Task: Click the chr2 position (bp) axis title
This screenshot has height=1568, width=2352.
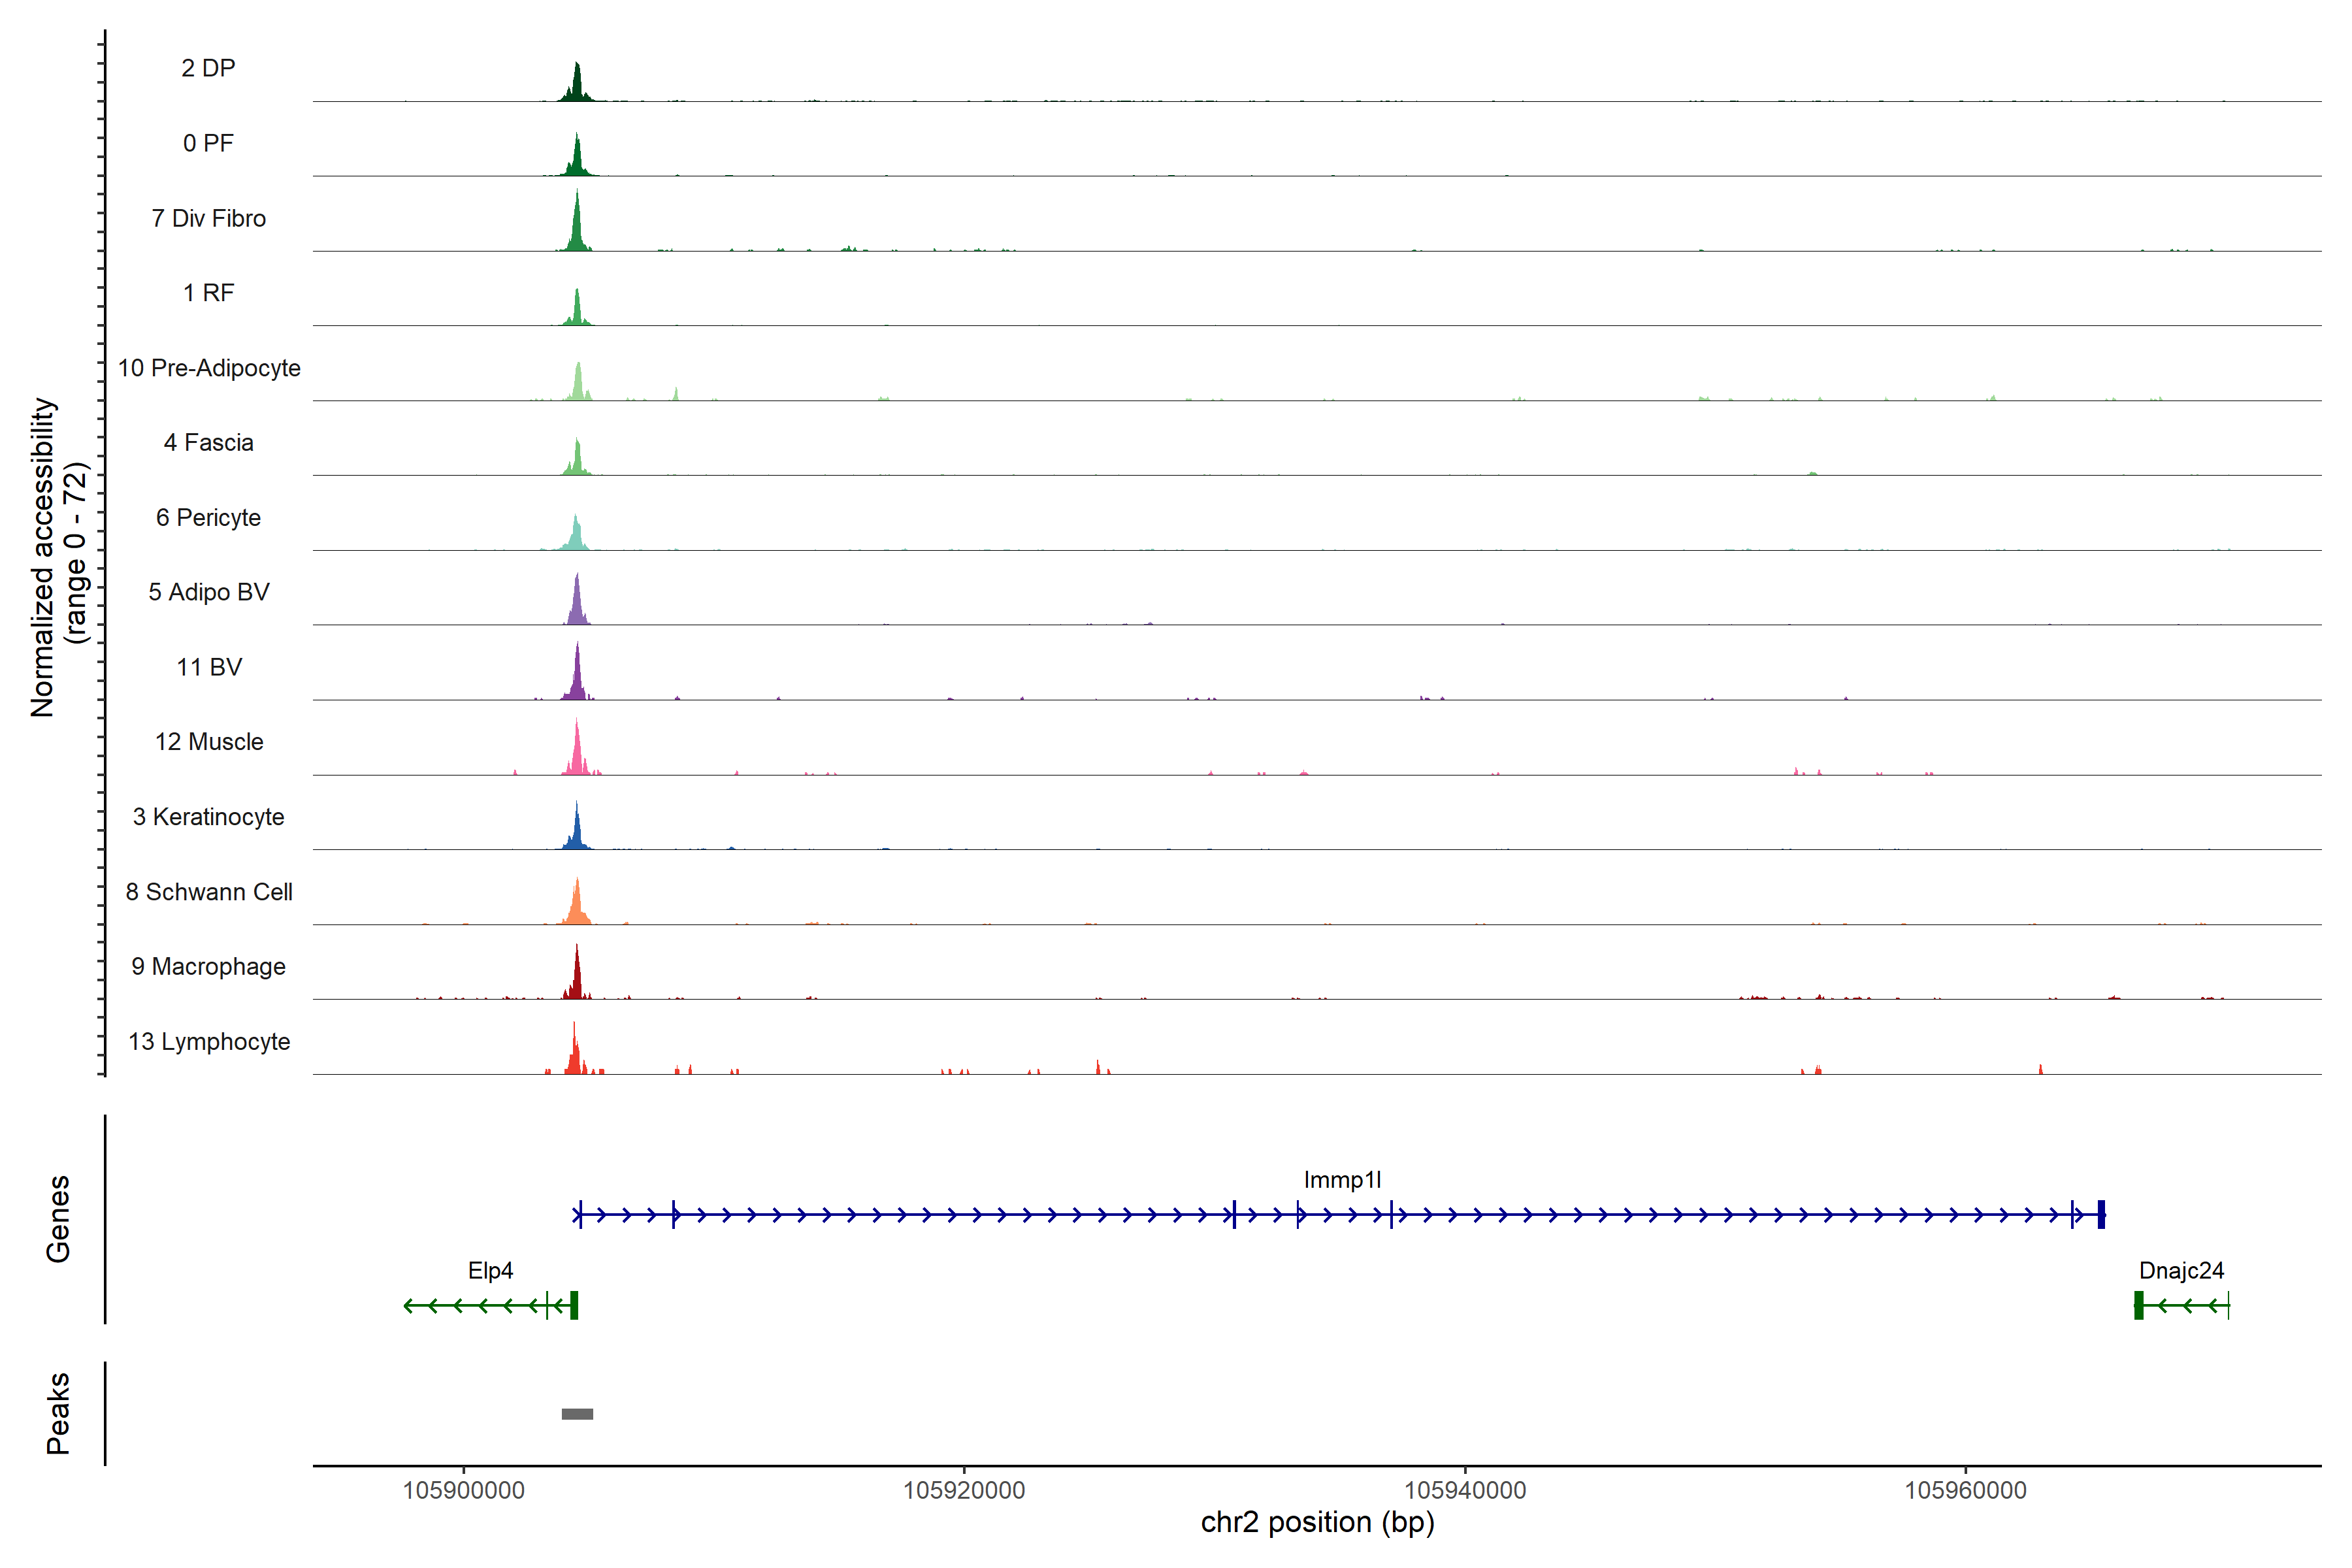Action: tap(1317, 1523)
